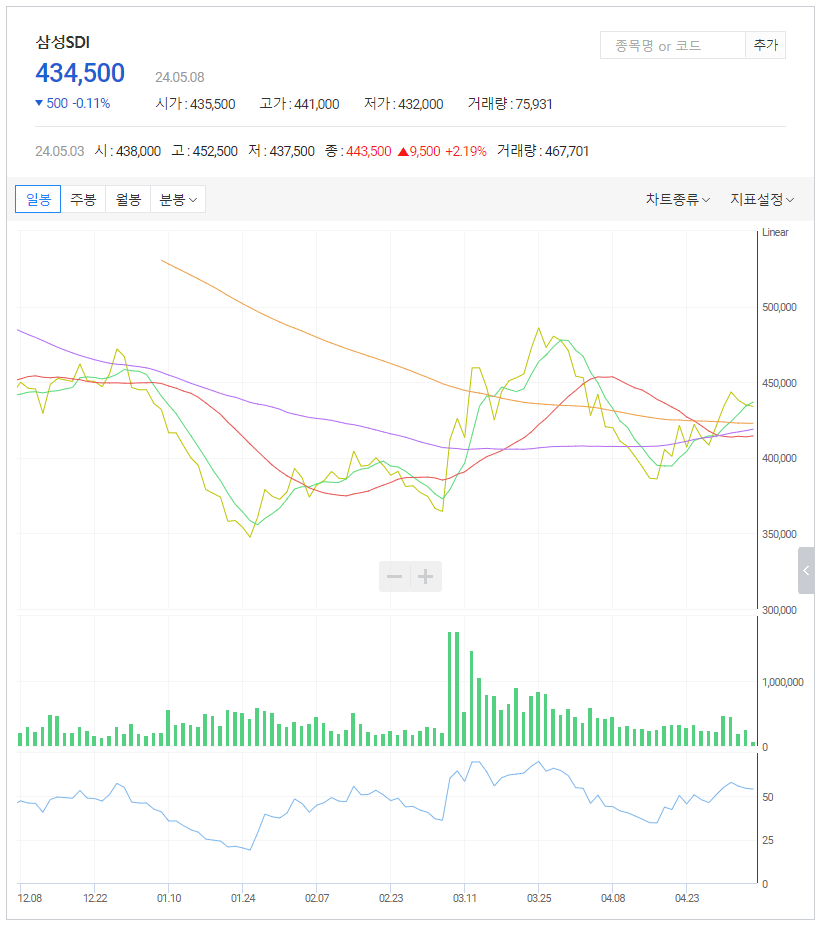Click the 02.07 date axis label

pyautogui.click(x=317, y=898)
